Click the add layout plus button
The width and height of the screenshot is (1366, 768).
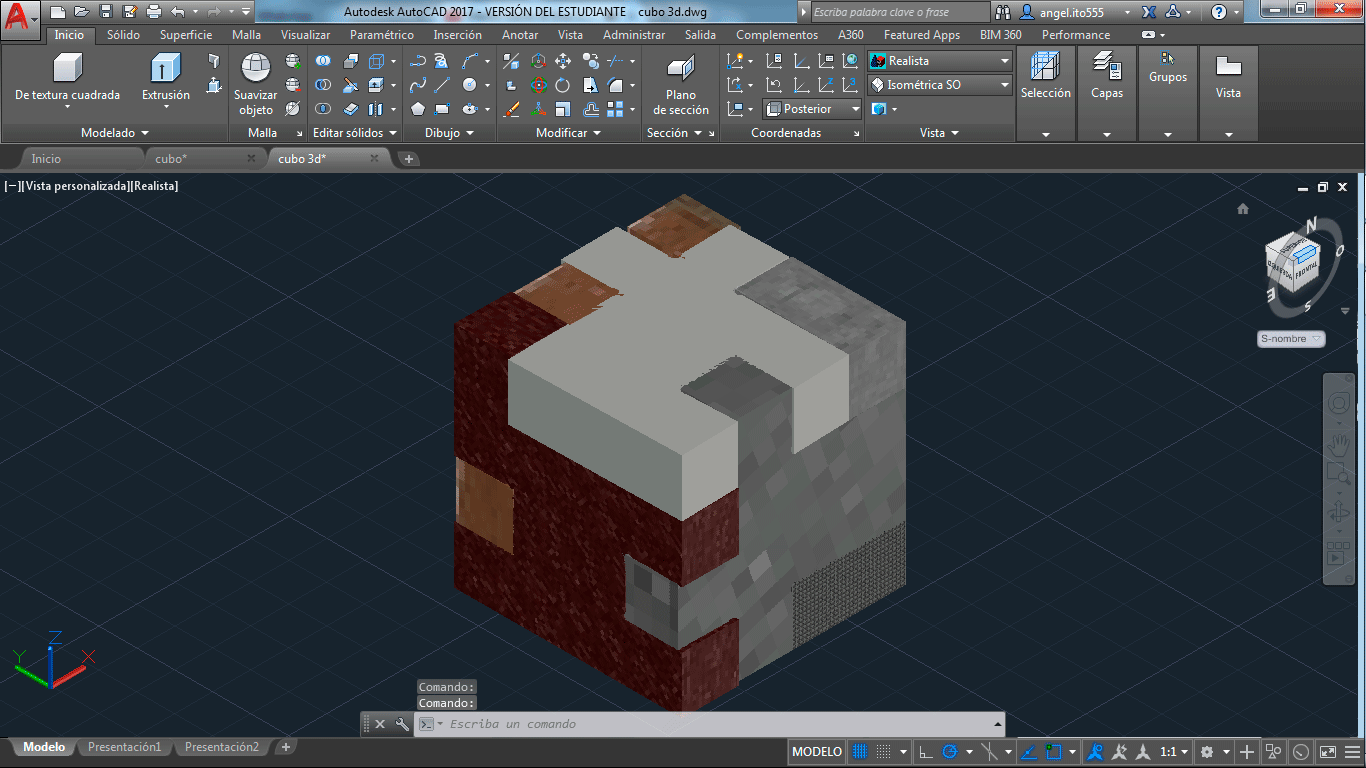(285, 747)
